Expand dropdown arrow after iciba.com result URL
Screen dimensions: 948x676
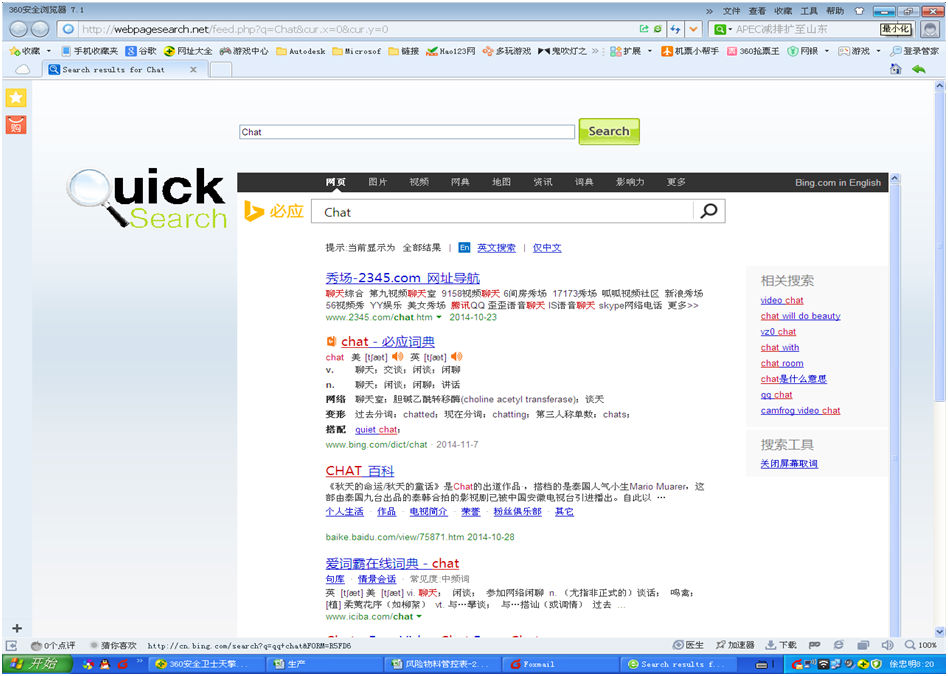pyautogui.click(x=419, y=617)
